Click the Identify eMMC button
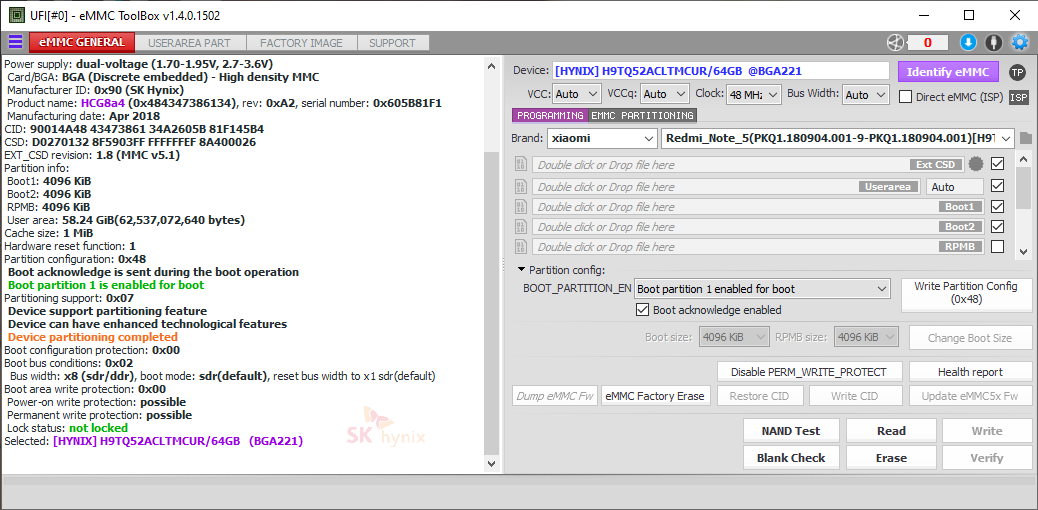The image size is (1038, 510). [x=948, y=72]
